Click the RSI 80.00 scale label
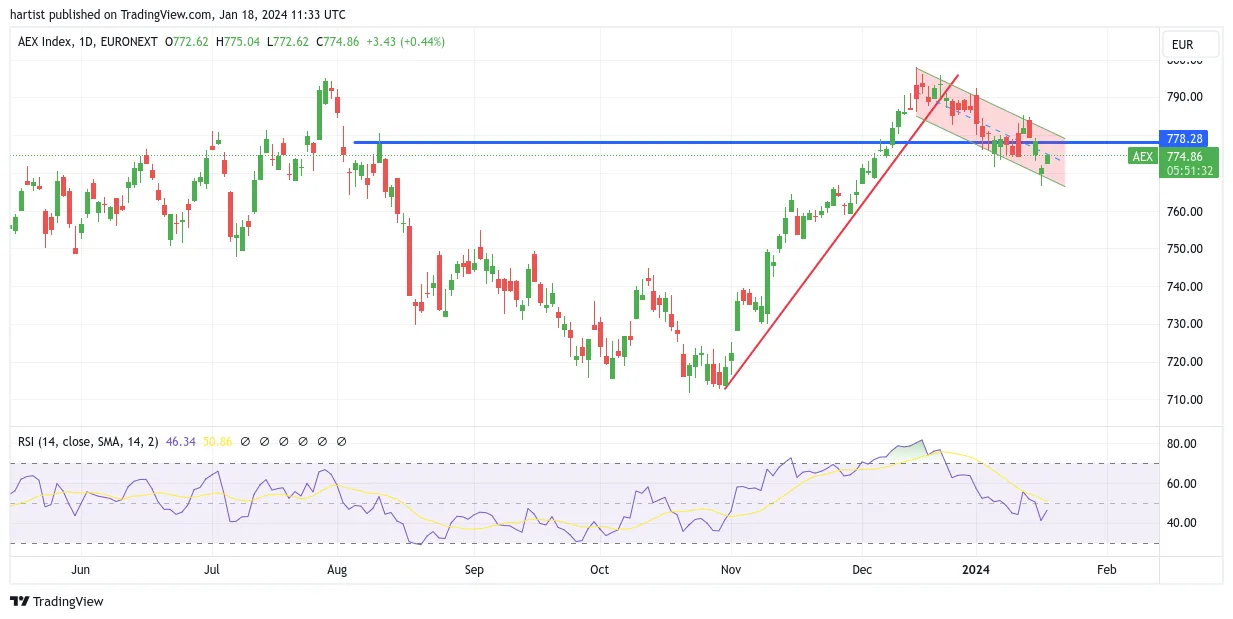The height and width of the screenshot is (619, 1233). point(1181,444)
